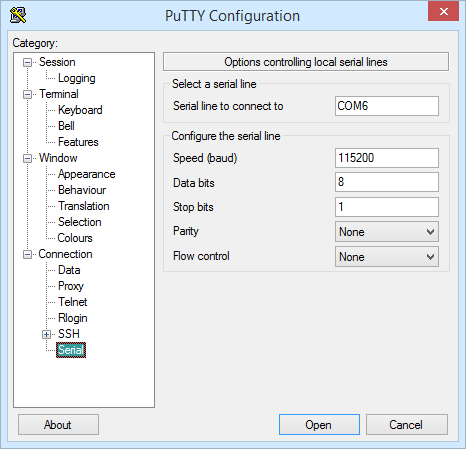Open the Parity dropdown
Image resolution: width=466 pixels, height=449 pixels.
[x=387, y=232]
